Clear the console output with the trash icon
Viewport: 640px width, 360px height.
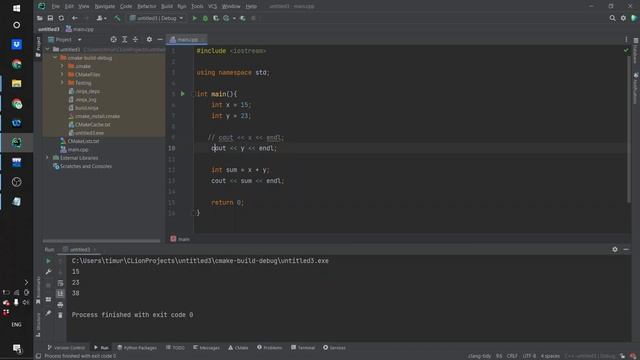60,315
